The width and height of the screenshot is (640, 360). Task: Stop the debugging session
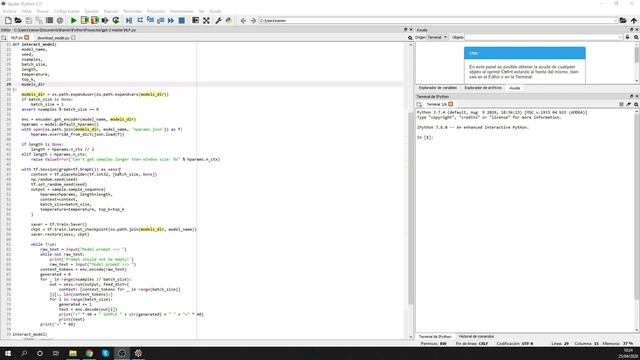point(182,20)
